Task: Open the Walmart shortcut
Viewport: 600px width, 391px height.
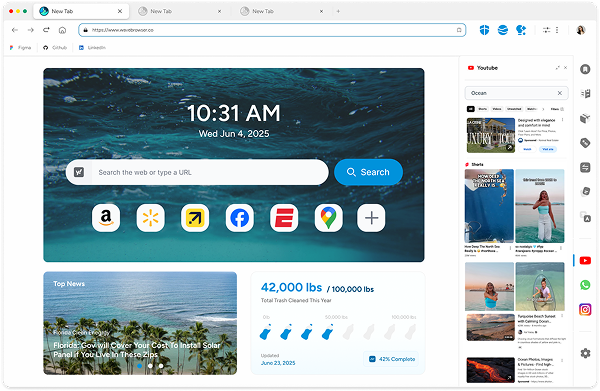Action: pyautogui.click(x=150, y=218)
